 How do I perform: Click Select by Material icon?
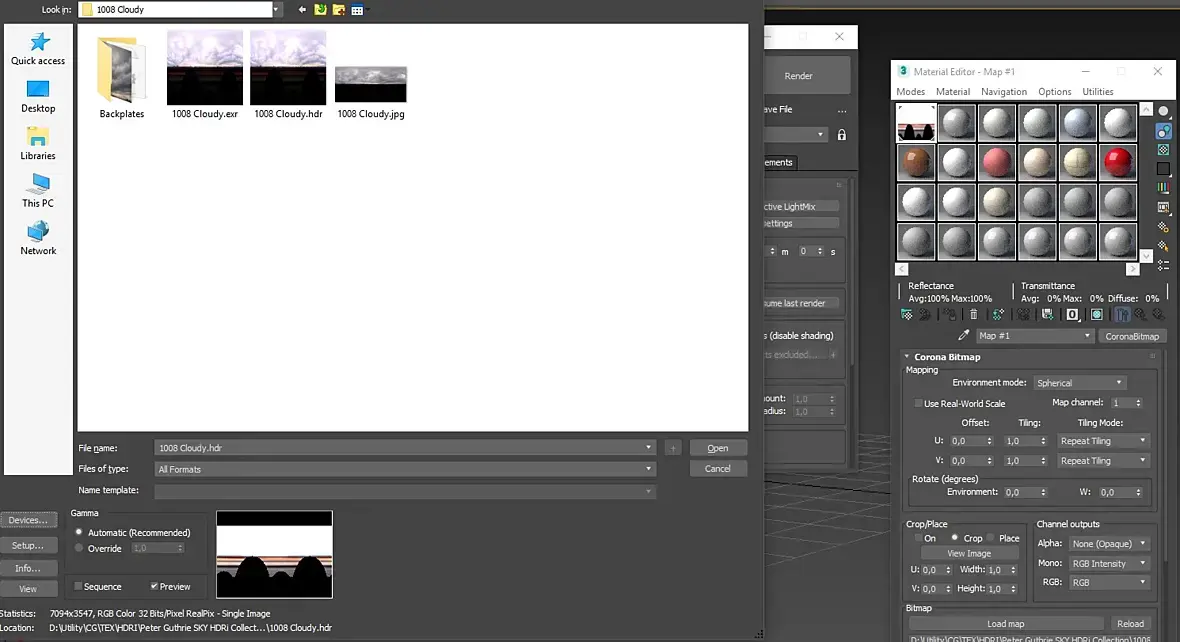click(x=1163, y=246)
